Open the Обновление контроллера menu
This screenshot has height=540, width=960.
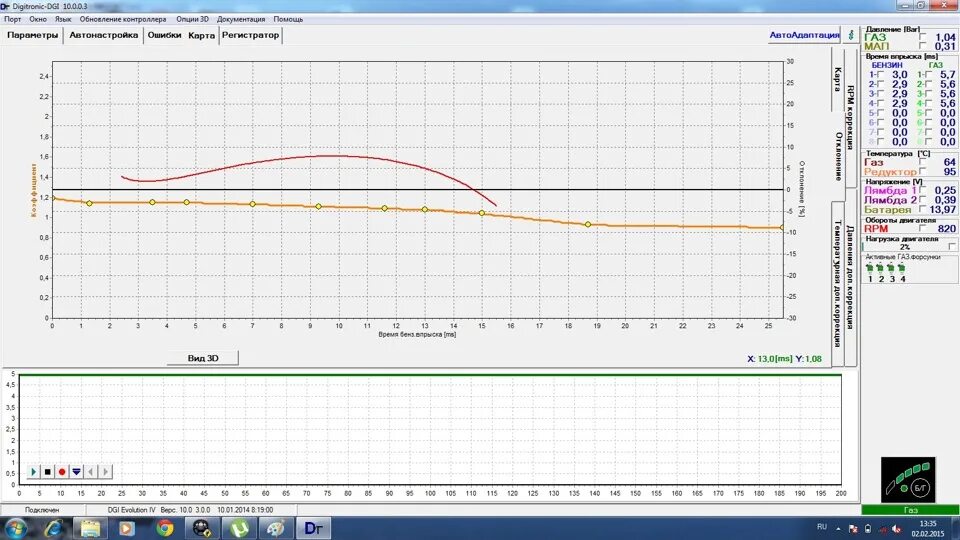click(x=123, y=19)
